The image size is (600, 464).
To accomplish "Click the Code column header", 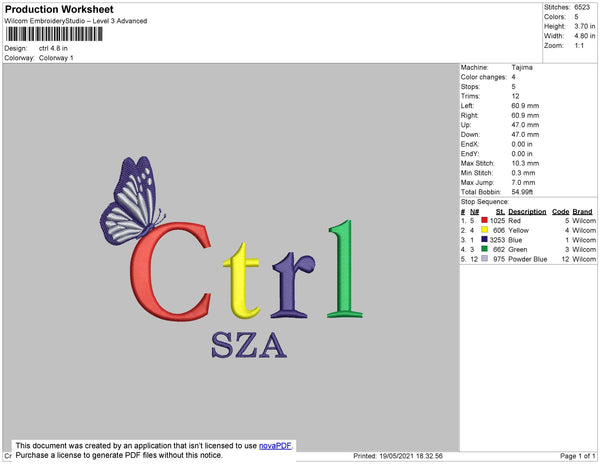I will pos(561,212).
